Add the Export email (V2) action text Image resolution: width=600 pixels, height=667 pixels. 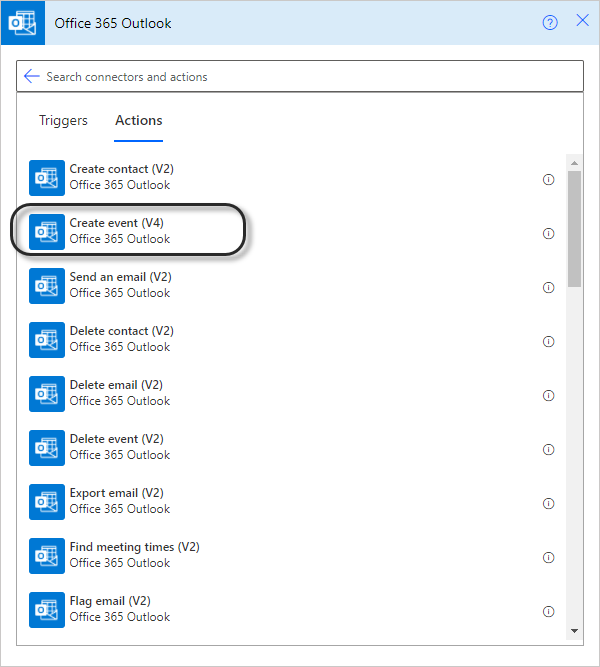(x=117, y=493)
